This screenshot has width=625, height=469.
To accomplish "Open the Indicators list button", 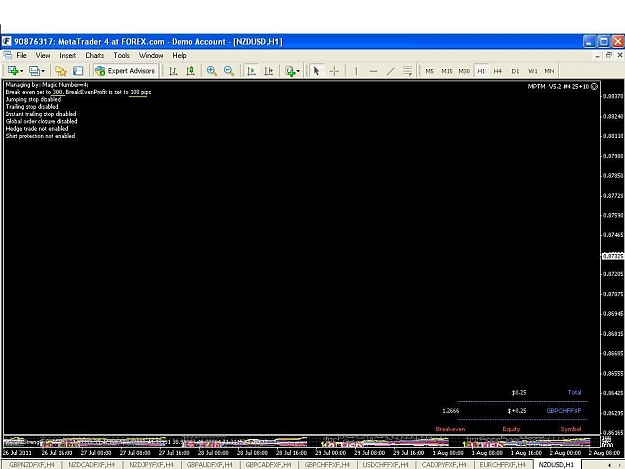I will point(290,71).
